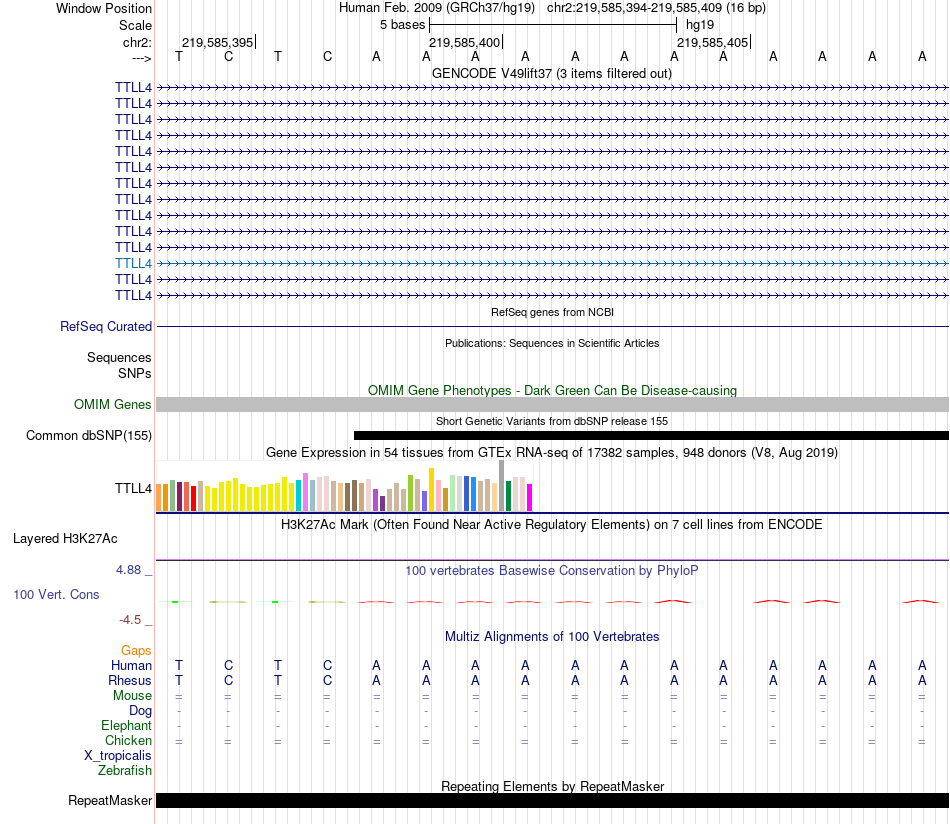Click the gray OMIM Genes item bar
This screenshot has height=824, width=950.
pos(552,405)
